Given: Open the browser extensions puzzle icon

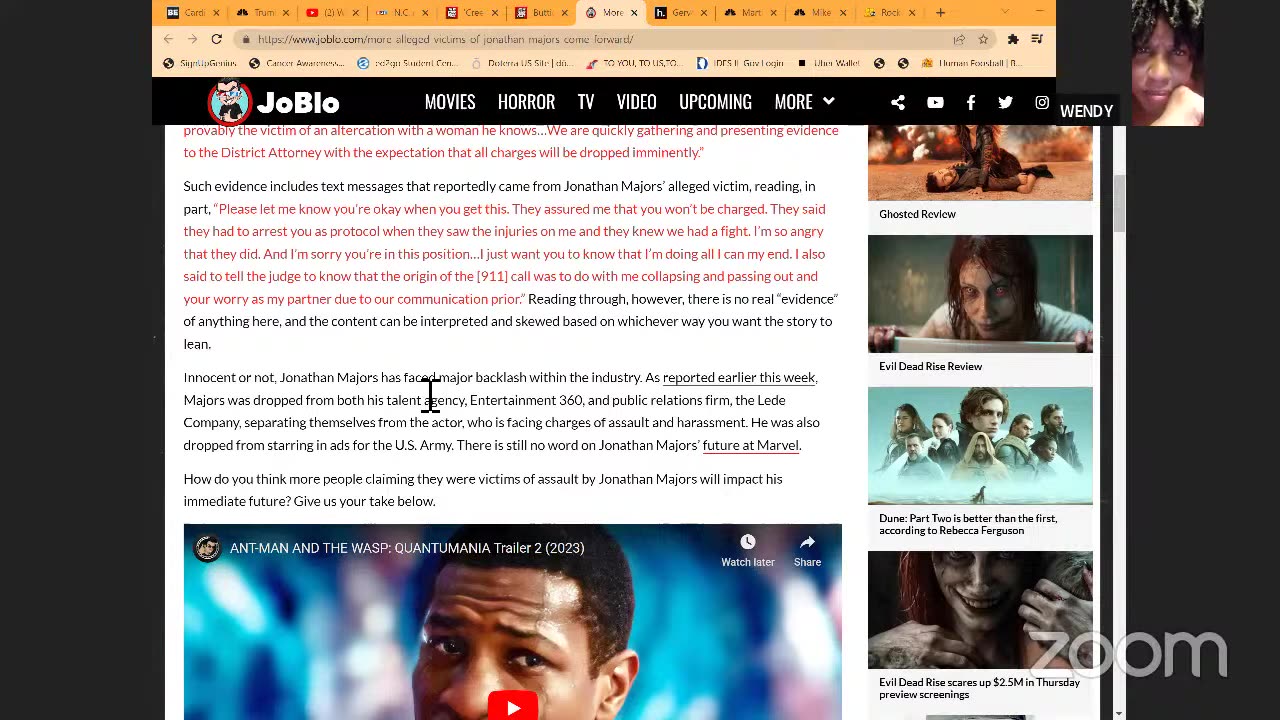Looking at the screenshot, I should click(x=1013, y=39).
